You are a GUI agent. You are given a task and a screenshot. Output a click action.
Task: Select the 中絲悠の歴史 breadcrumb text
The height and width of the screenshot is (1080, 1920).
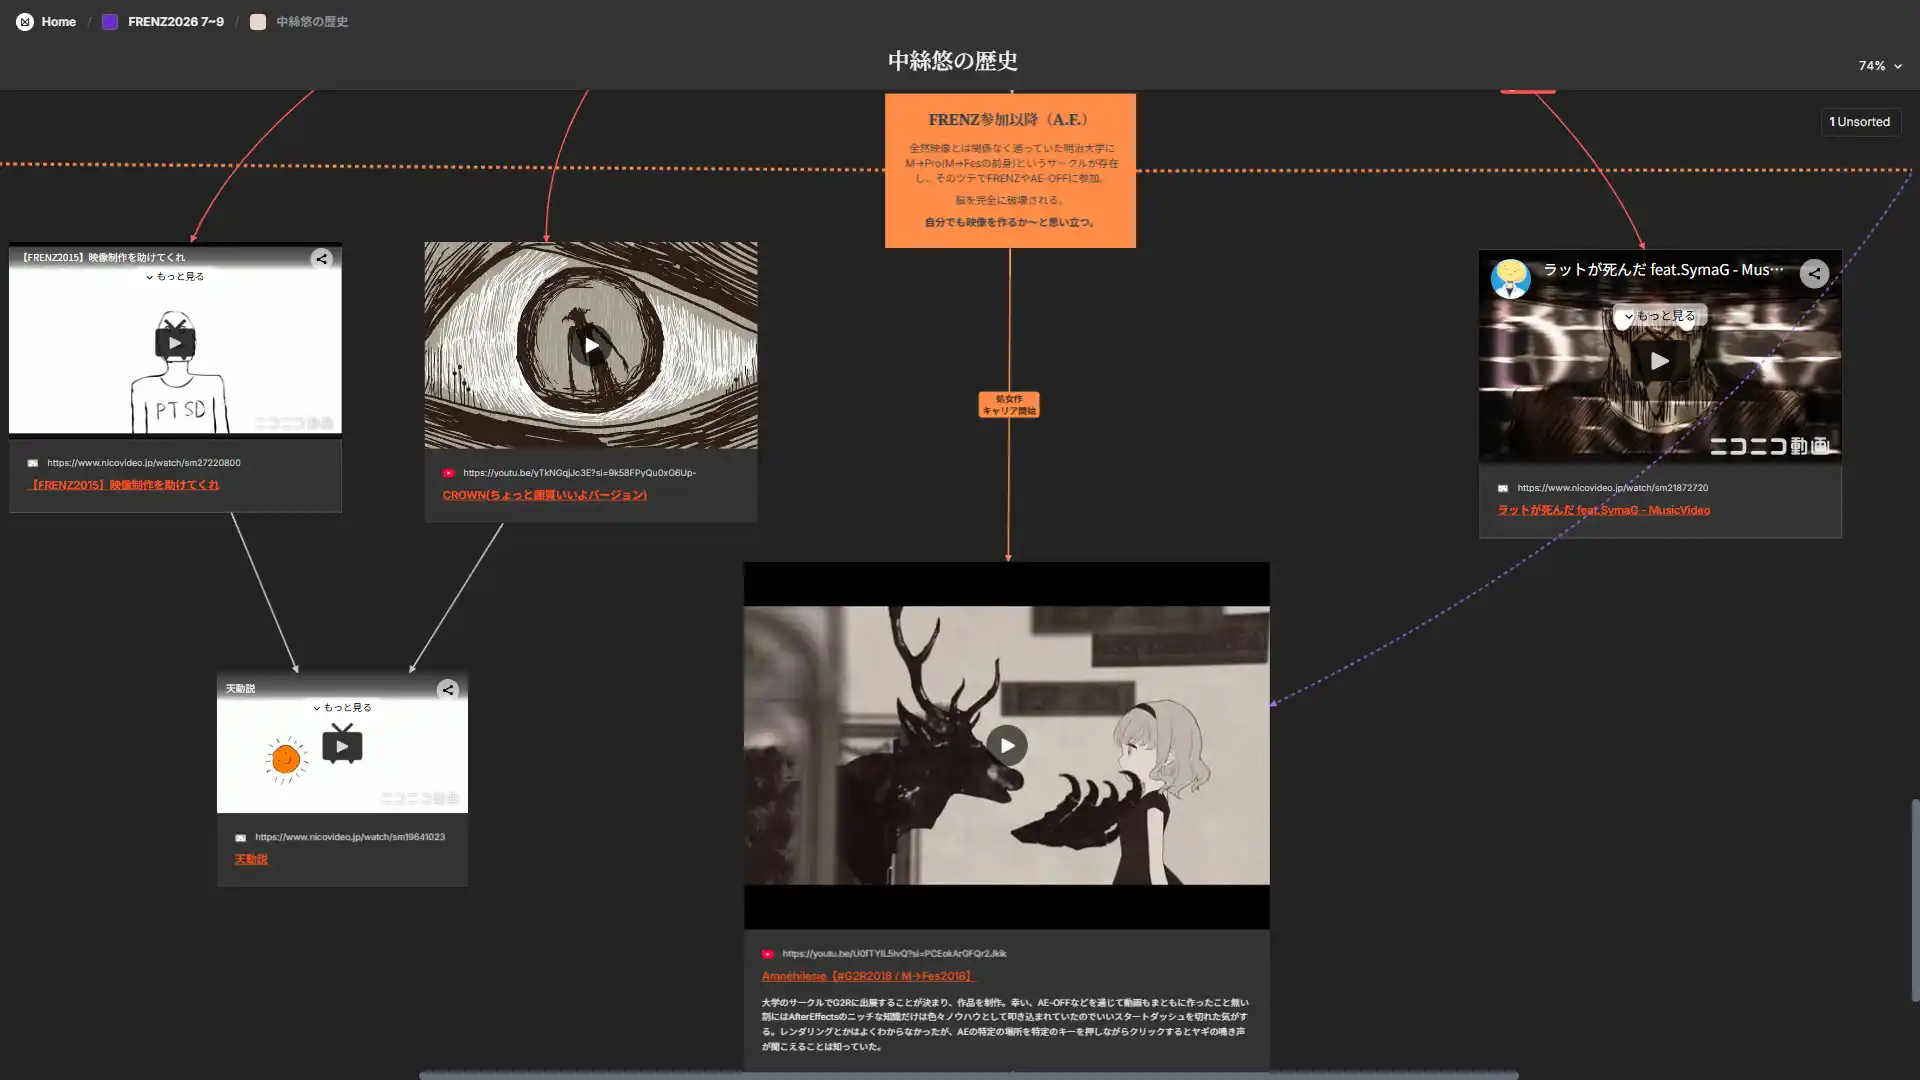312,21
